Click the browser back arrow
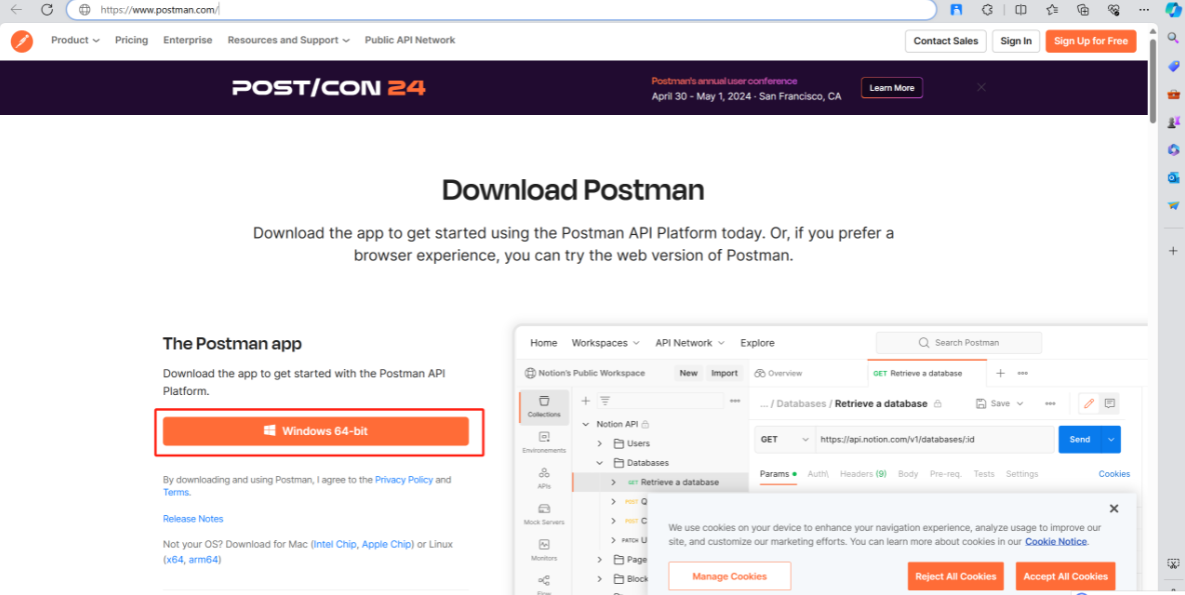The image size is (1185, 595). 16,10
